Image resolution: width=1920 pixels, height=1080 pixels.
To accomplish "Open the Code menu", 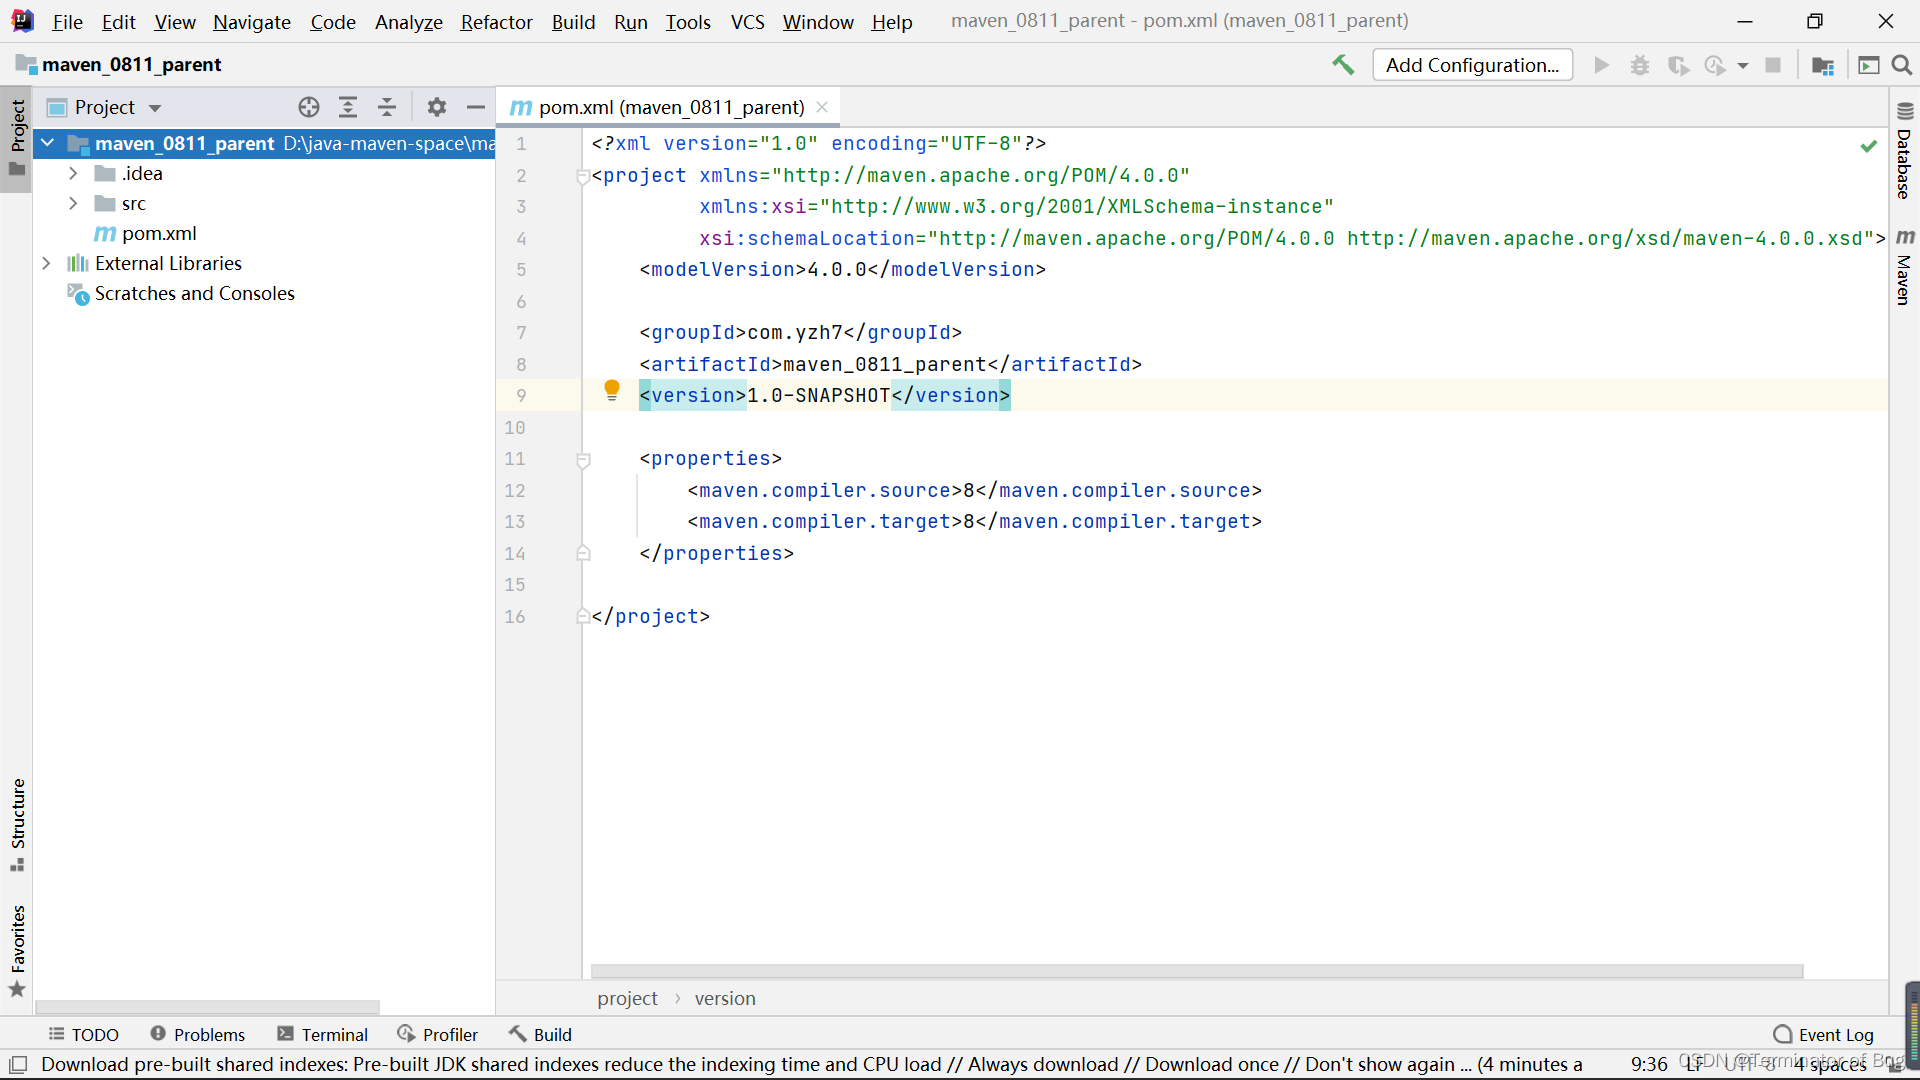I will 332,21.
